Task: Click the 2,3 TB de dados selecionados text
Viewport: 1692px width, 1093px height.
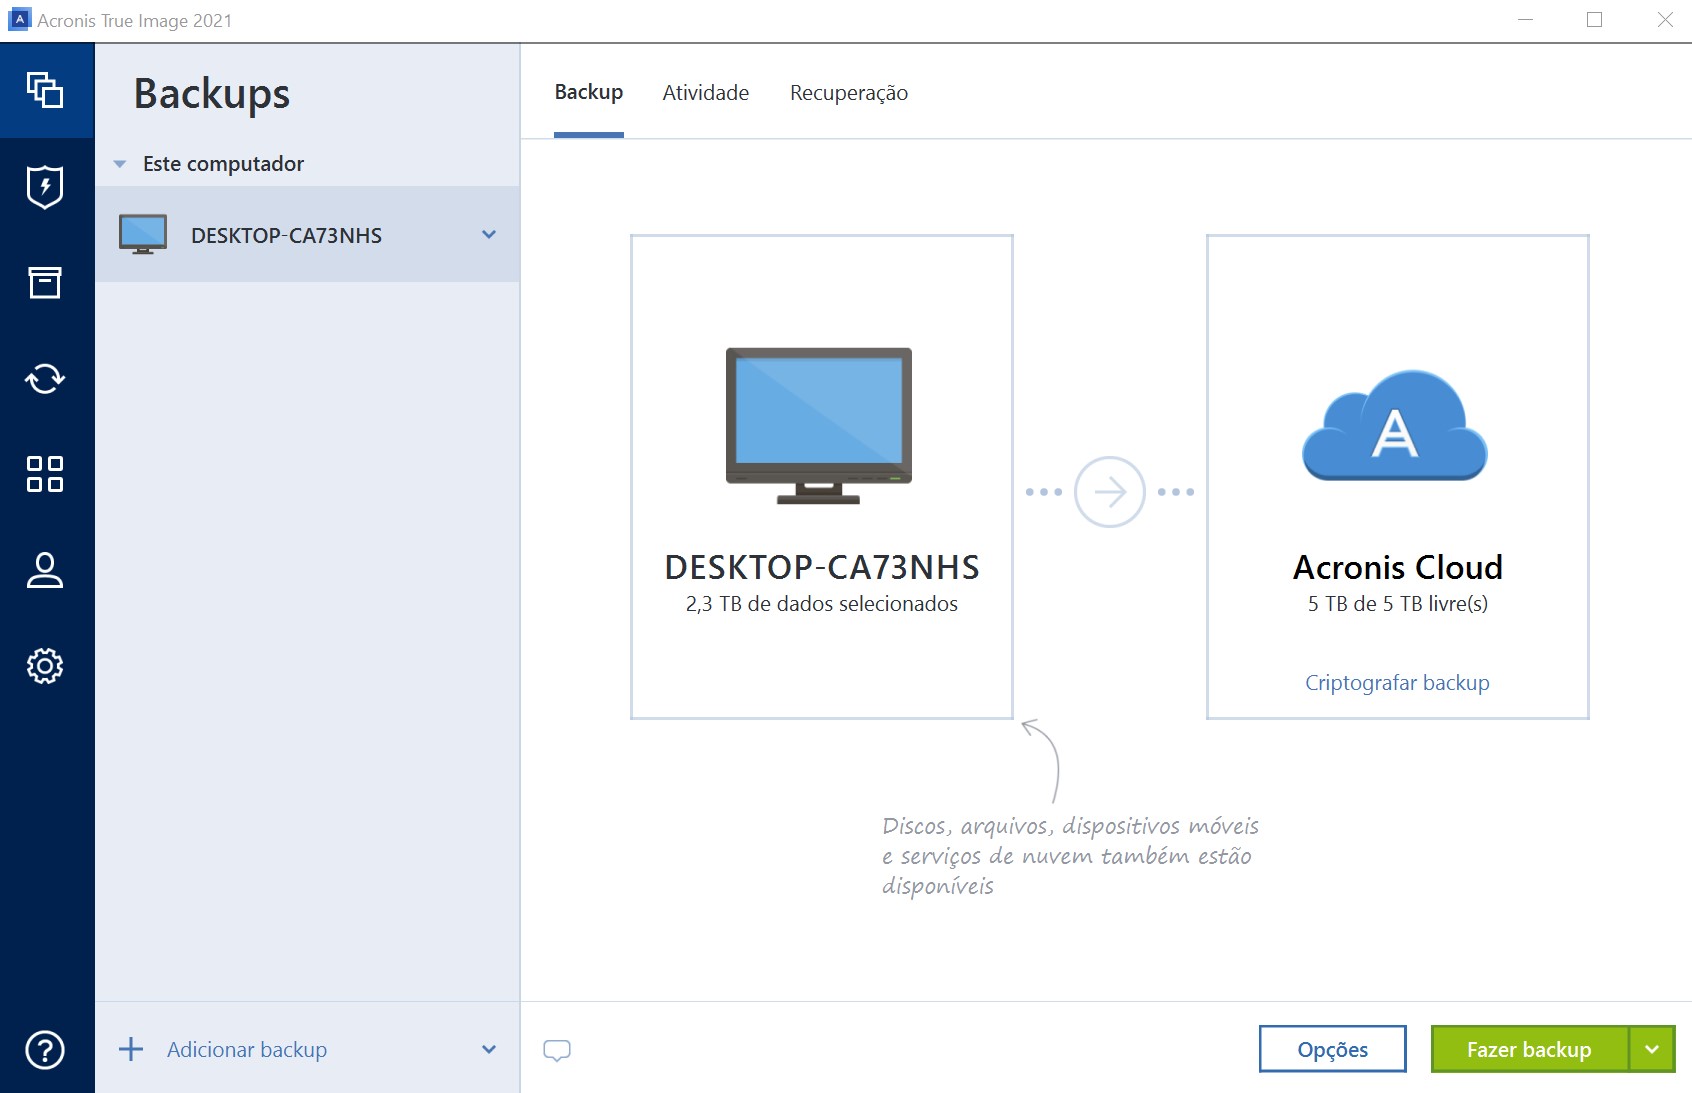Action: (x=822, y=604)
